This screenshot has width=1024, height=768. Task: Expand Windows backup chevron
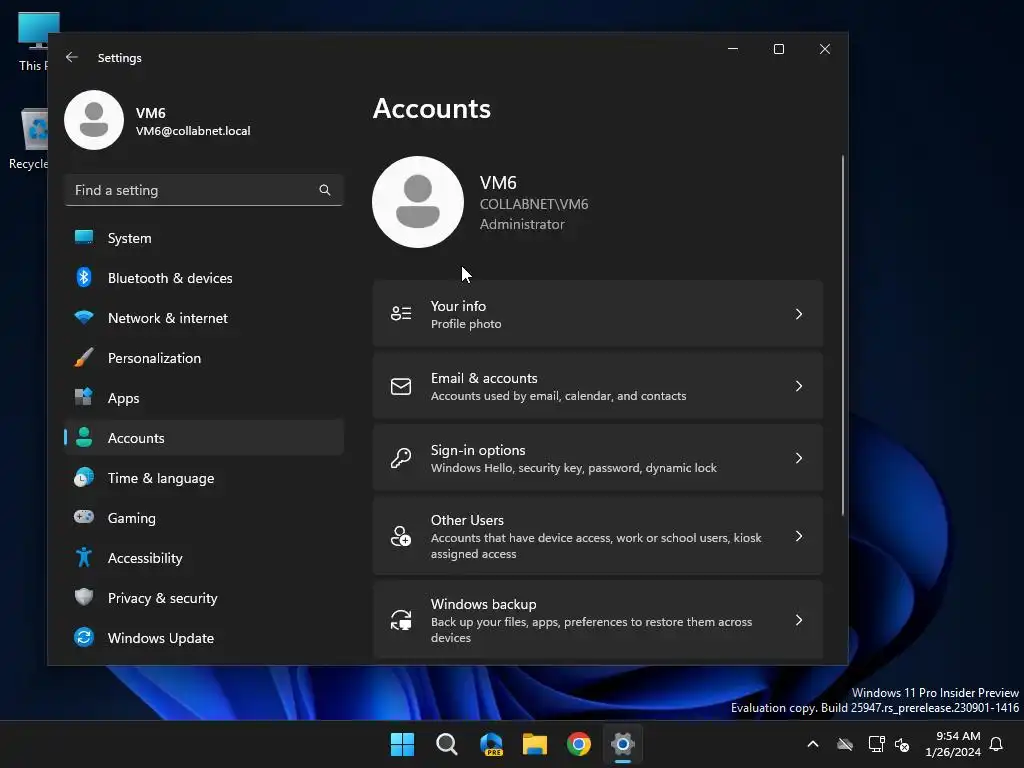(x=799, y=620)
